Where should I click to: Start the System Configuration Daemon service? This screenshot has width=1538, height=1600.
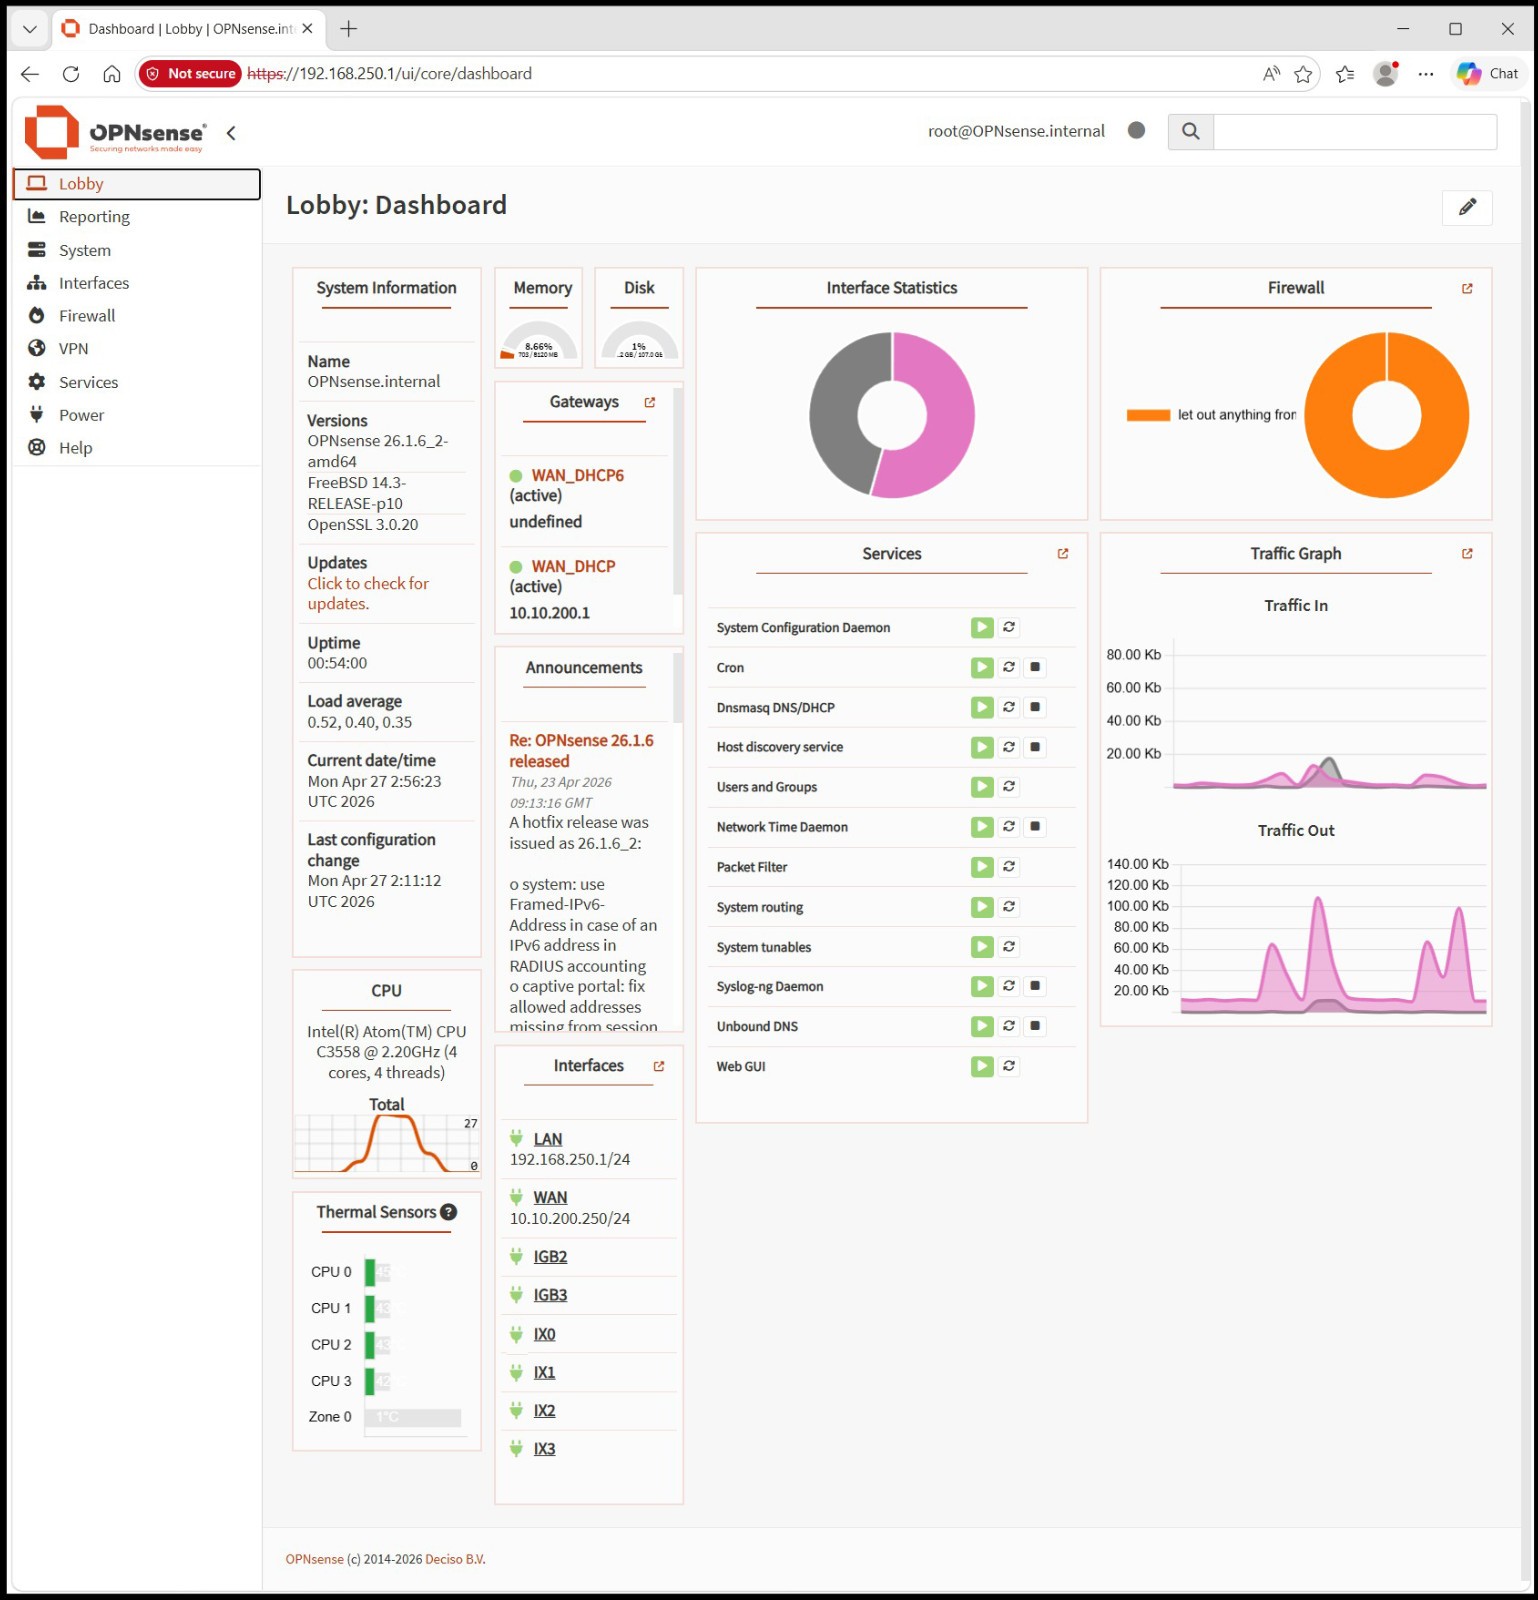982,627
